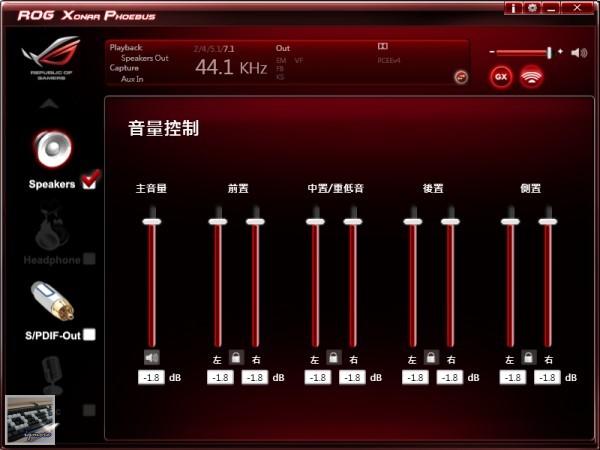Viewport: 600px width, 450px height.
Task: Click the keyboard thumbnail at bottom-left
Action: (x=31, y=419)
